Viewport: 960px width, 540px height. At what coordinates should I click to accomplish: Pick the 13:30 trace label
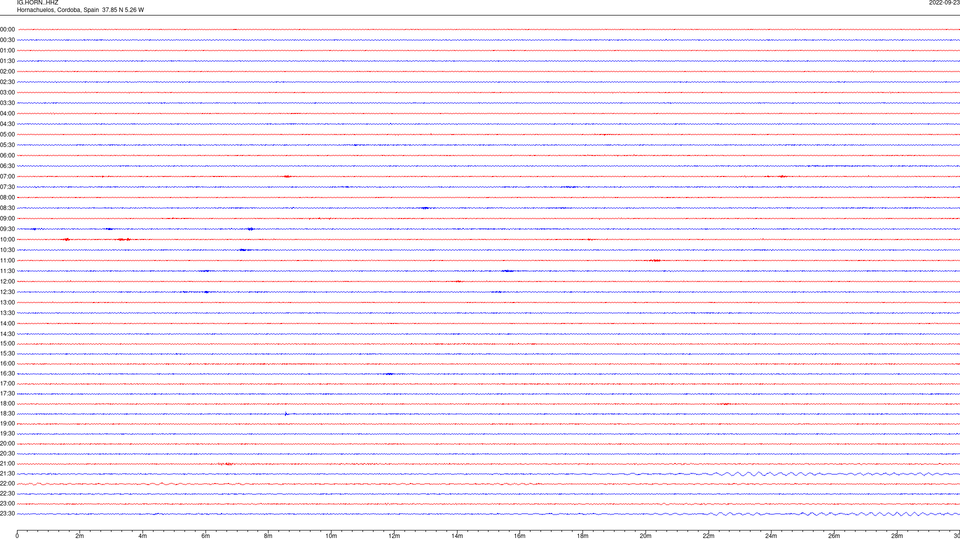pyautogui.click(x=7, y=312)
